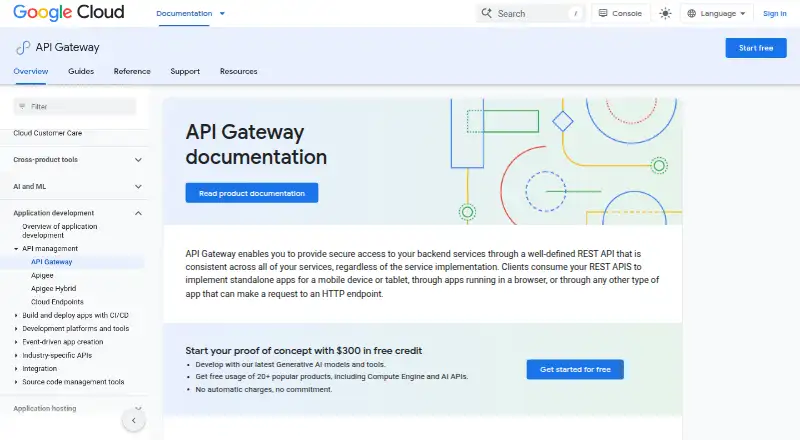Switch to the Guides tab
Image resolution: width=800 pixels, height=440 pixels.
click(x=81, y=71)
